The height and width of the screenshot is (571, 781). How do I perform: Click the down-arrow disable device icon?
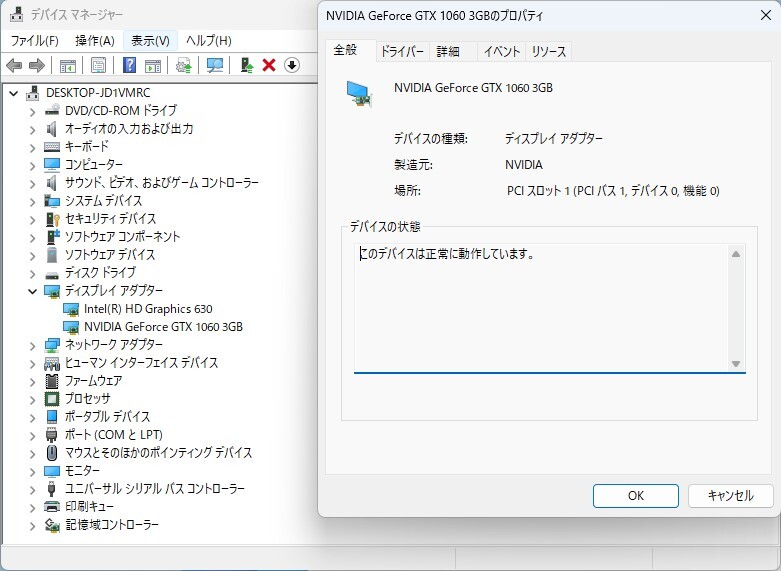tap(292, 65)
